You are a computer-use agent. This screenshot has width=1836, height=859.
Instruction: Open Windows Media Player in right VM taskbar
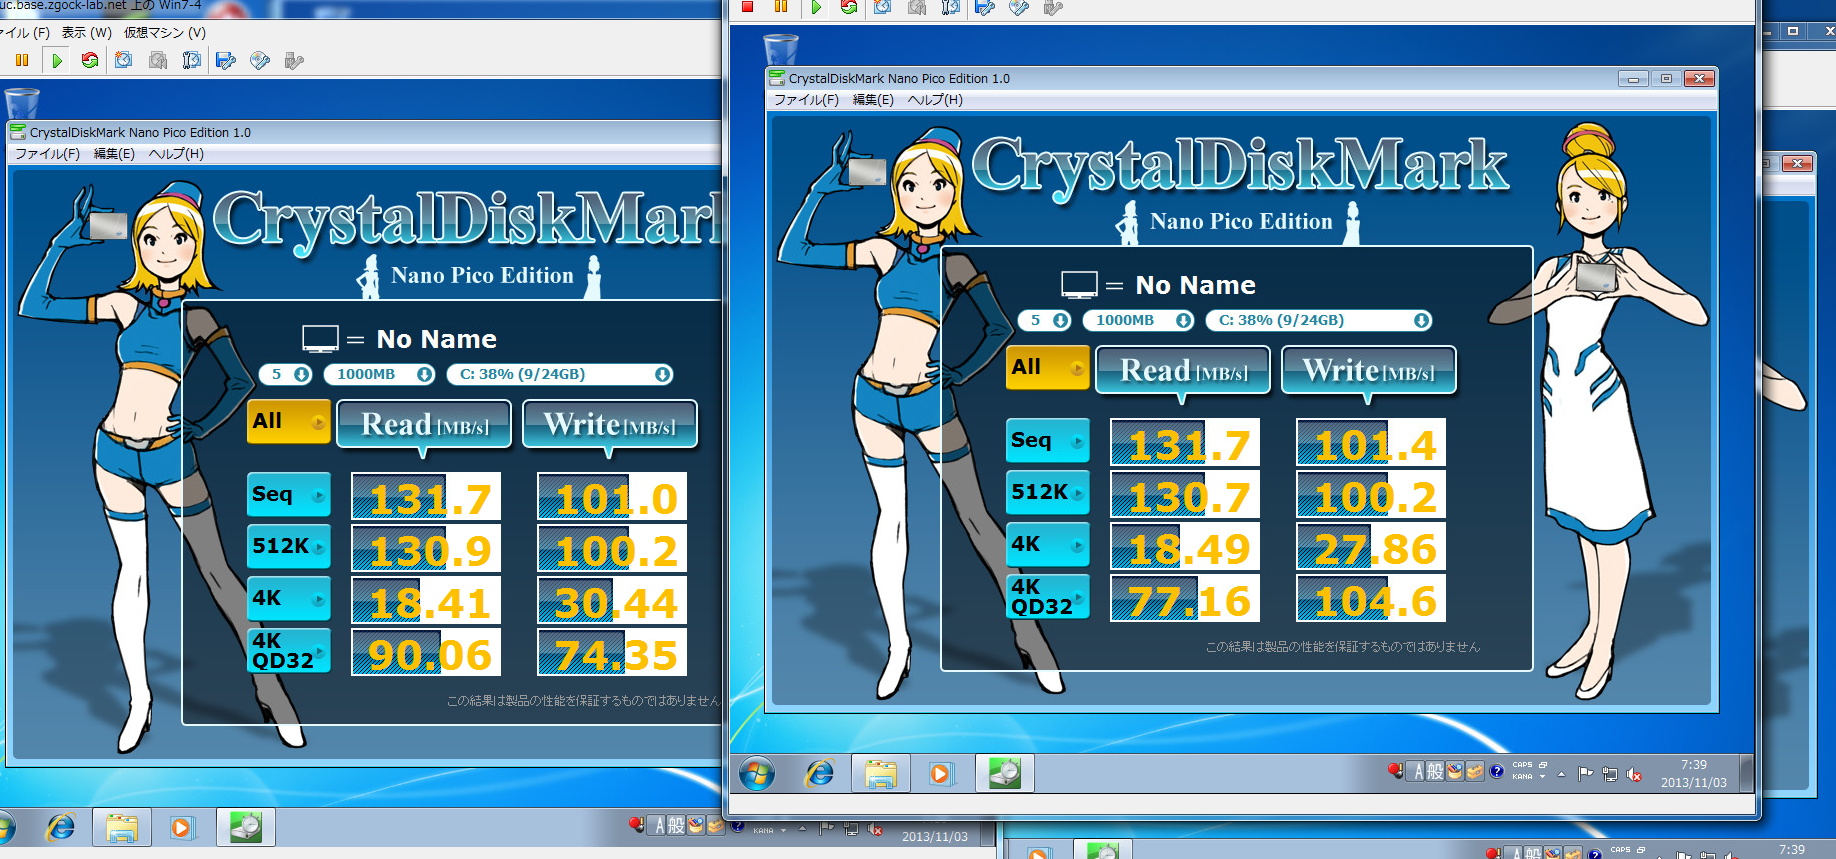click(x=940, y=773)
